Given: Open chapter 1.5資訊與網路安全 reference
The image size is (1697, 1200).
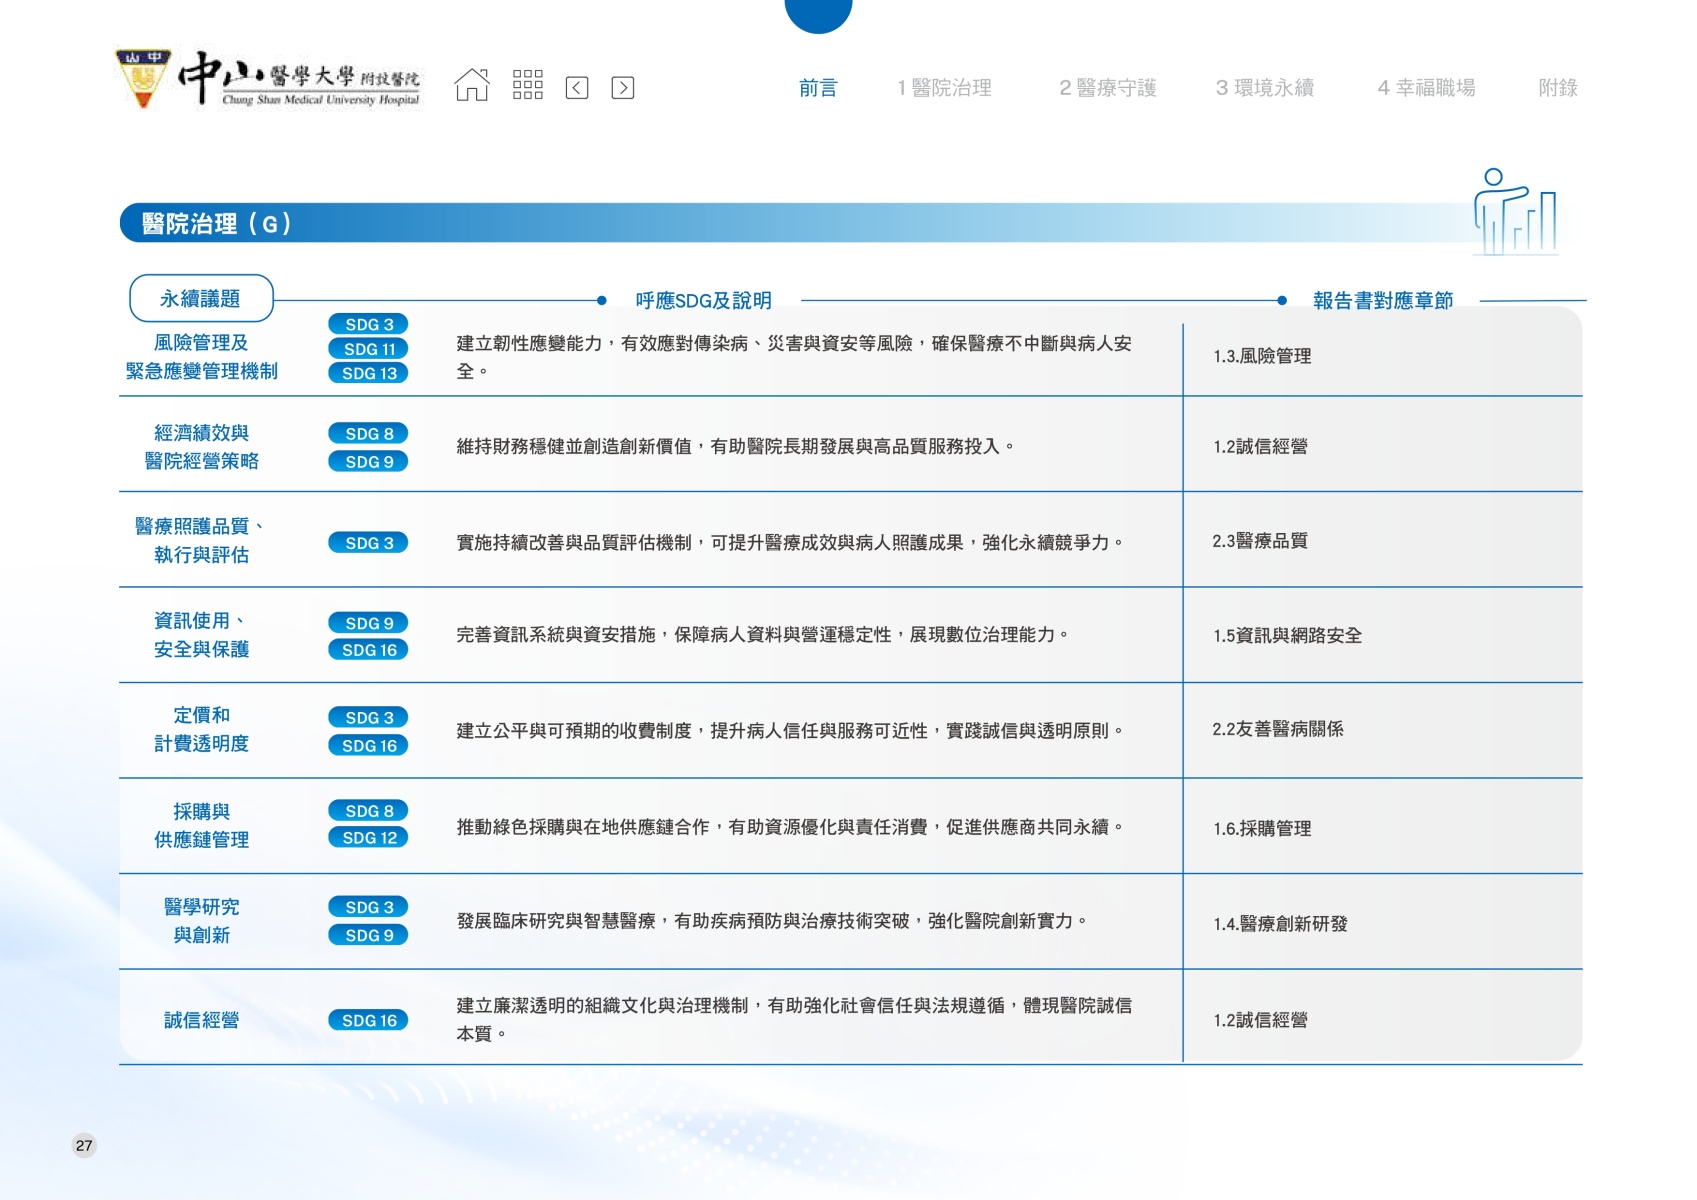Looking at the screenshot, I should 1287,636.
